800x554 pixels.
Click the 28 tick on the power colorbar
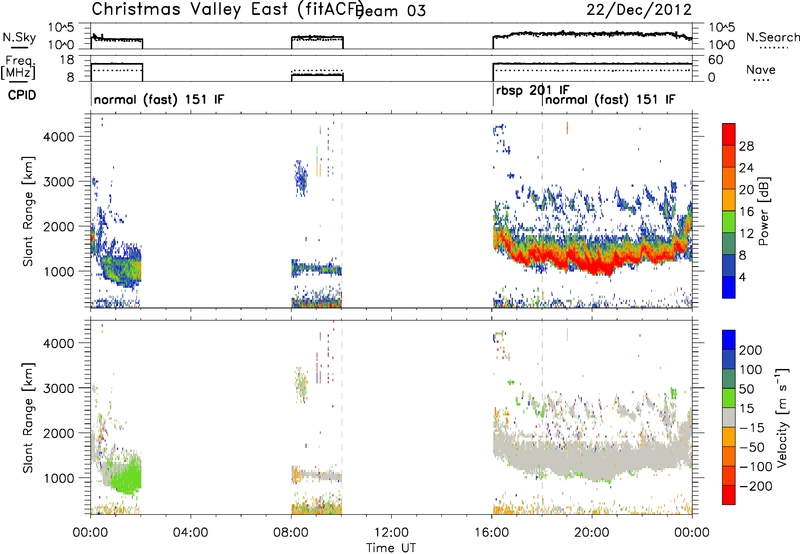coord(746,146)
